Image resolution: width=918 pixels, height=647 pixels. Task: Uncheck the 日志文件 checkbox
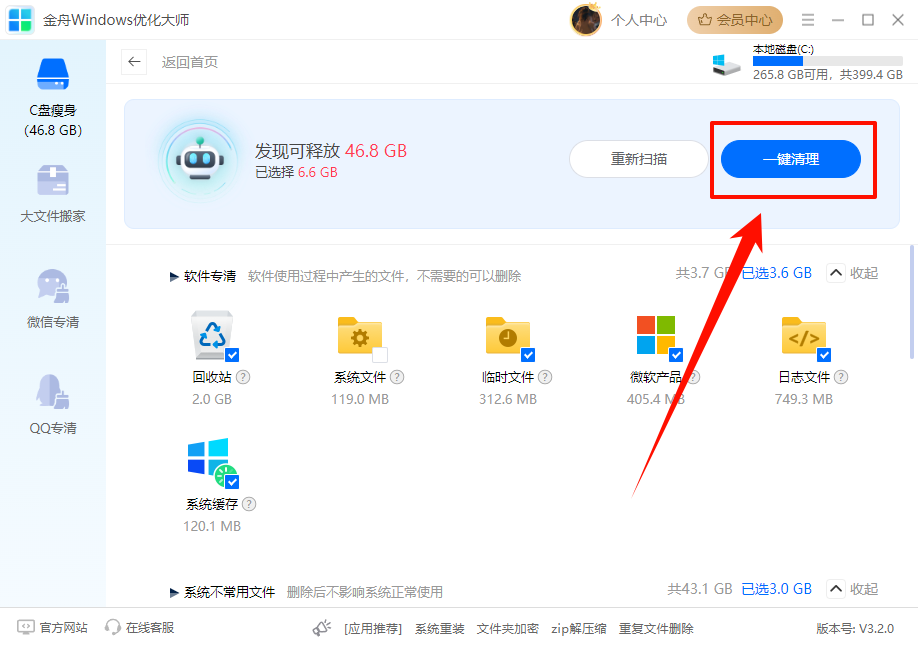point(824,355)
